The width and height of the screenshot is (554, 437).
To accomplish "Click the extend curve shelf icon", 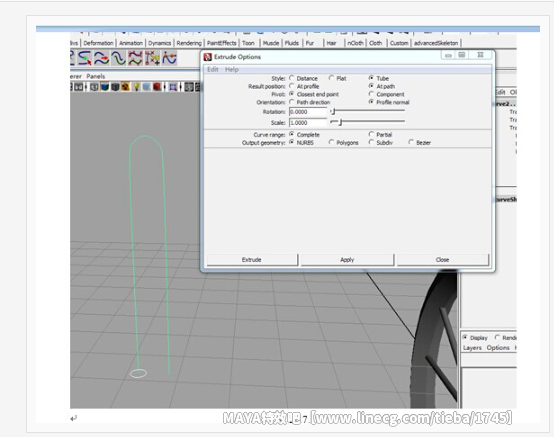I will coord(85,58).
